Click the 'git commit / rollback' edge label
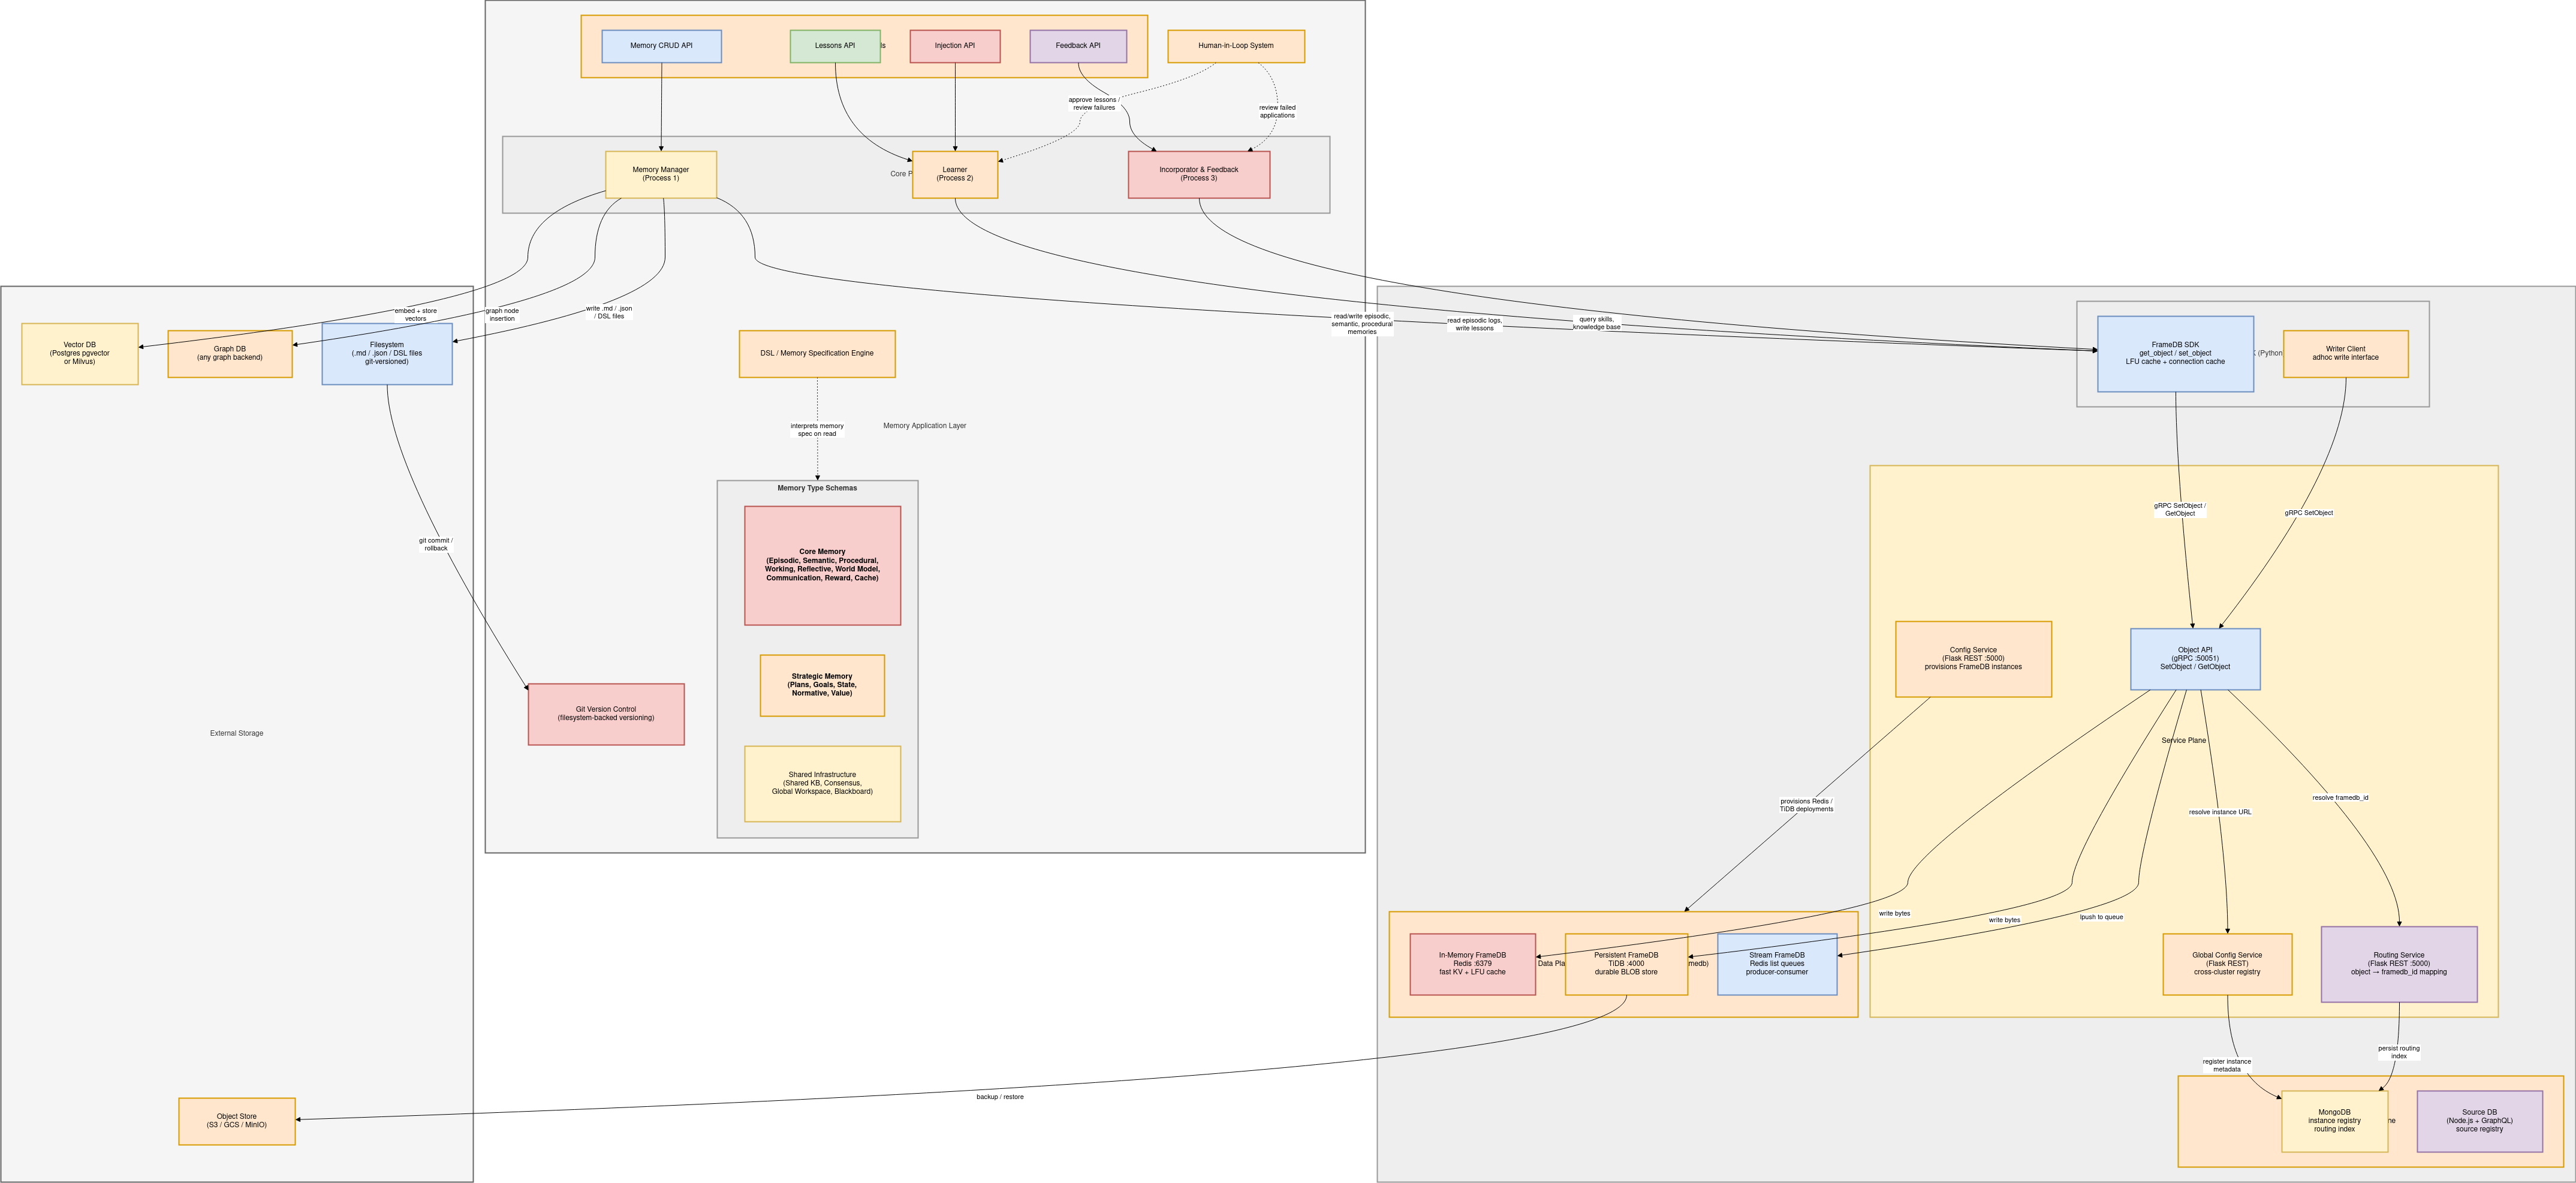Screen dimensions: 2576x1183 click(436, 544)
